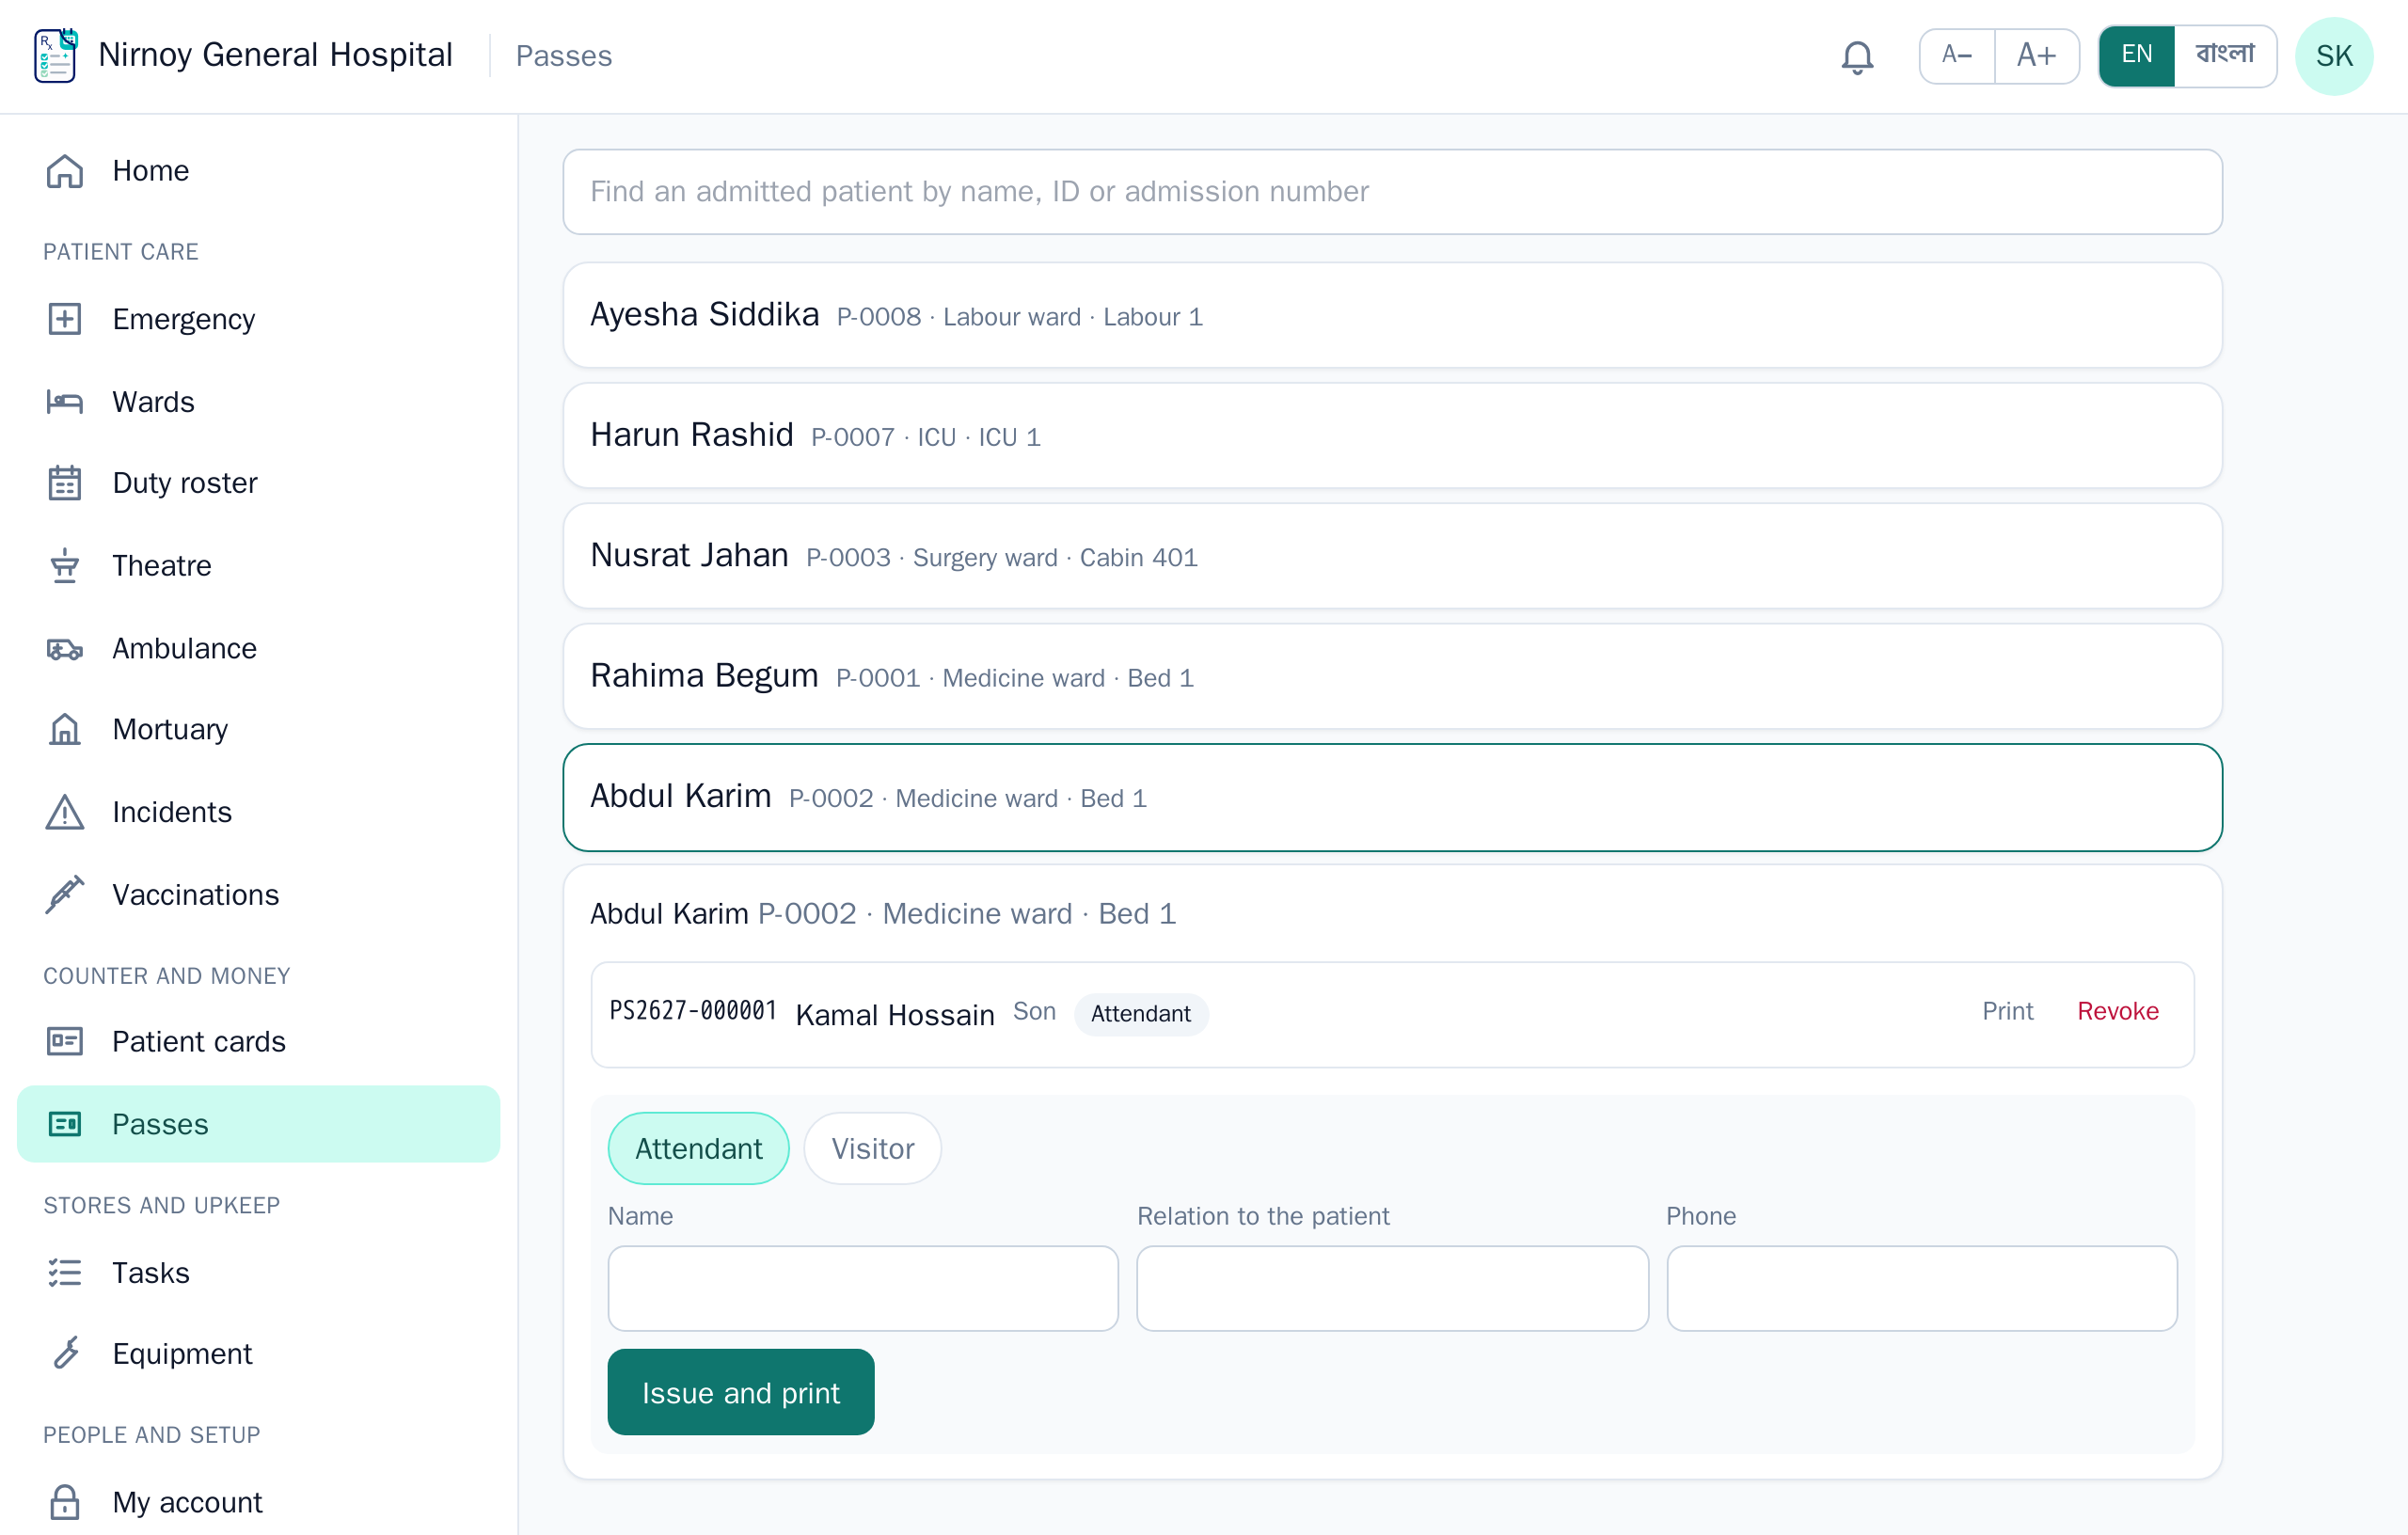Click the Emergency plus icon
Screen dimensions: 2408x1535
click(65, 319)
